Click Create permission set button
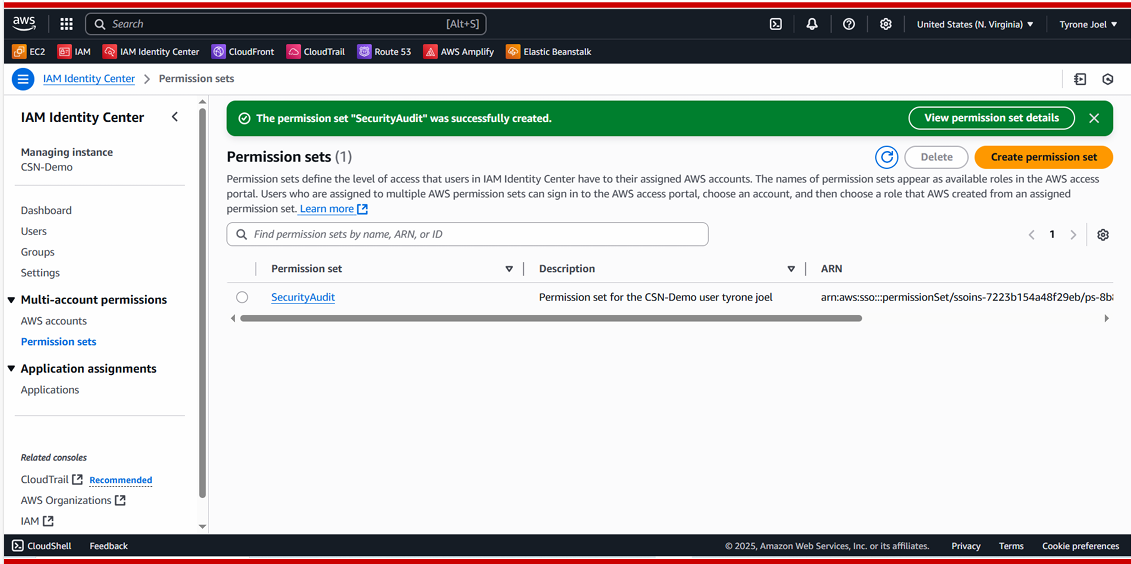Screen dimensions: 1131x564 (1044, 157)
